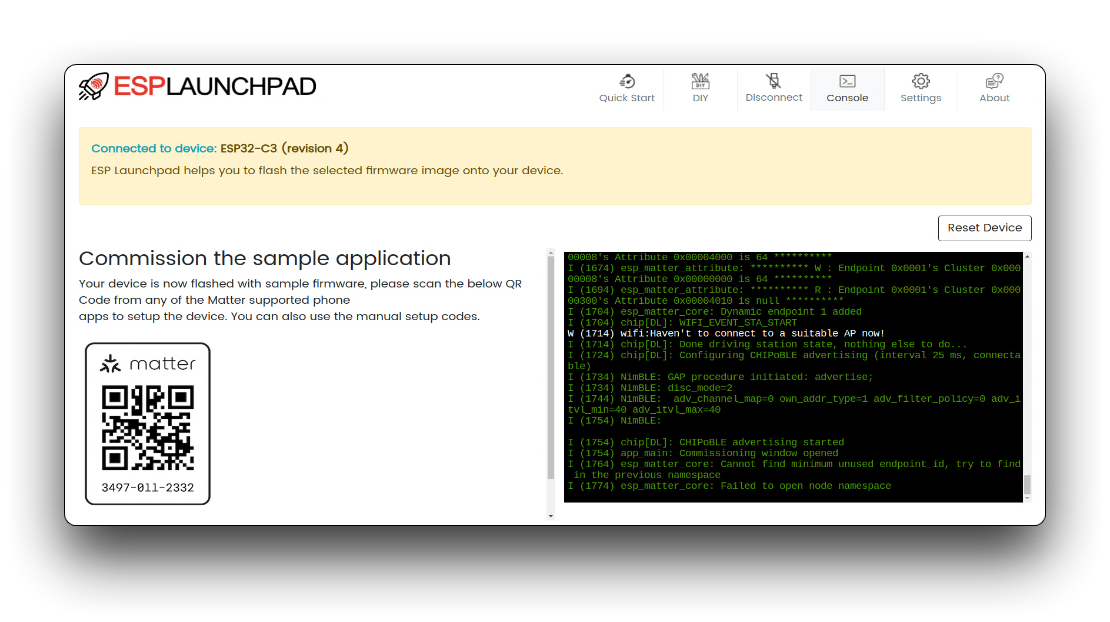1110x622 pixels.
Task: Click the Matter logo above the QR code
Action: (147, 364)
